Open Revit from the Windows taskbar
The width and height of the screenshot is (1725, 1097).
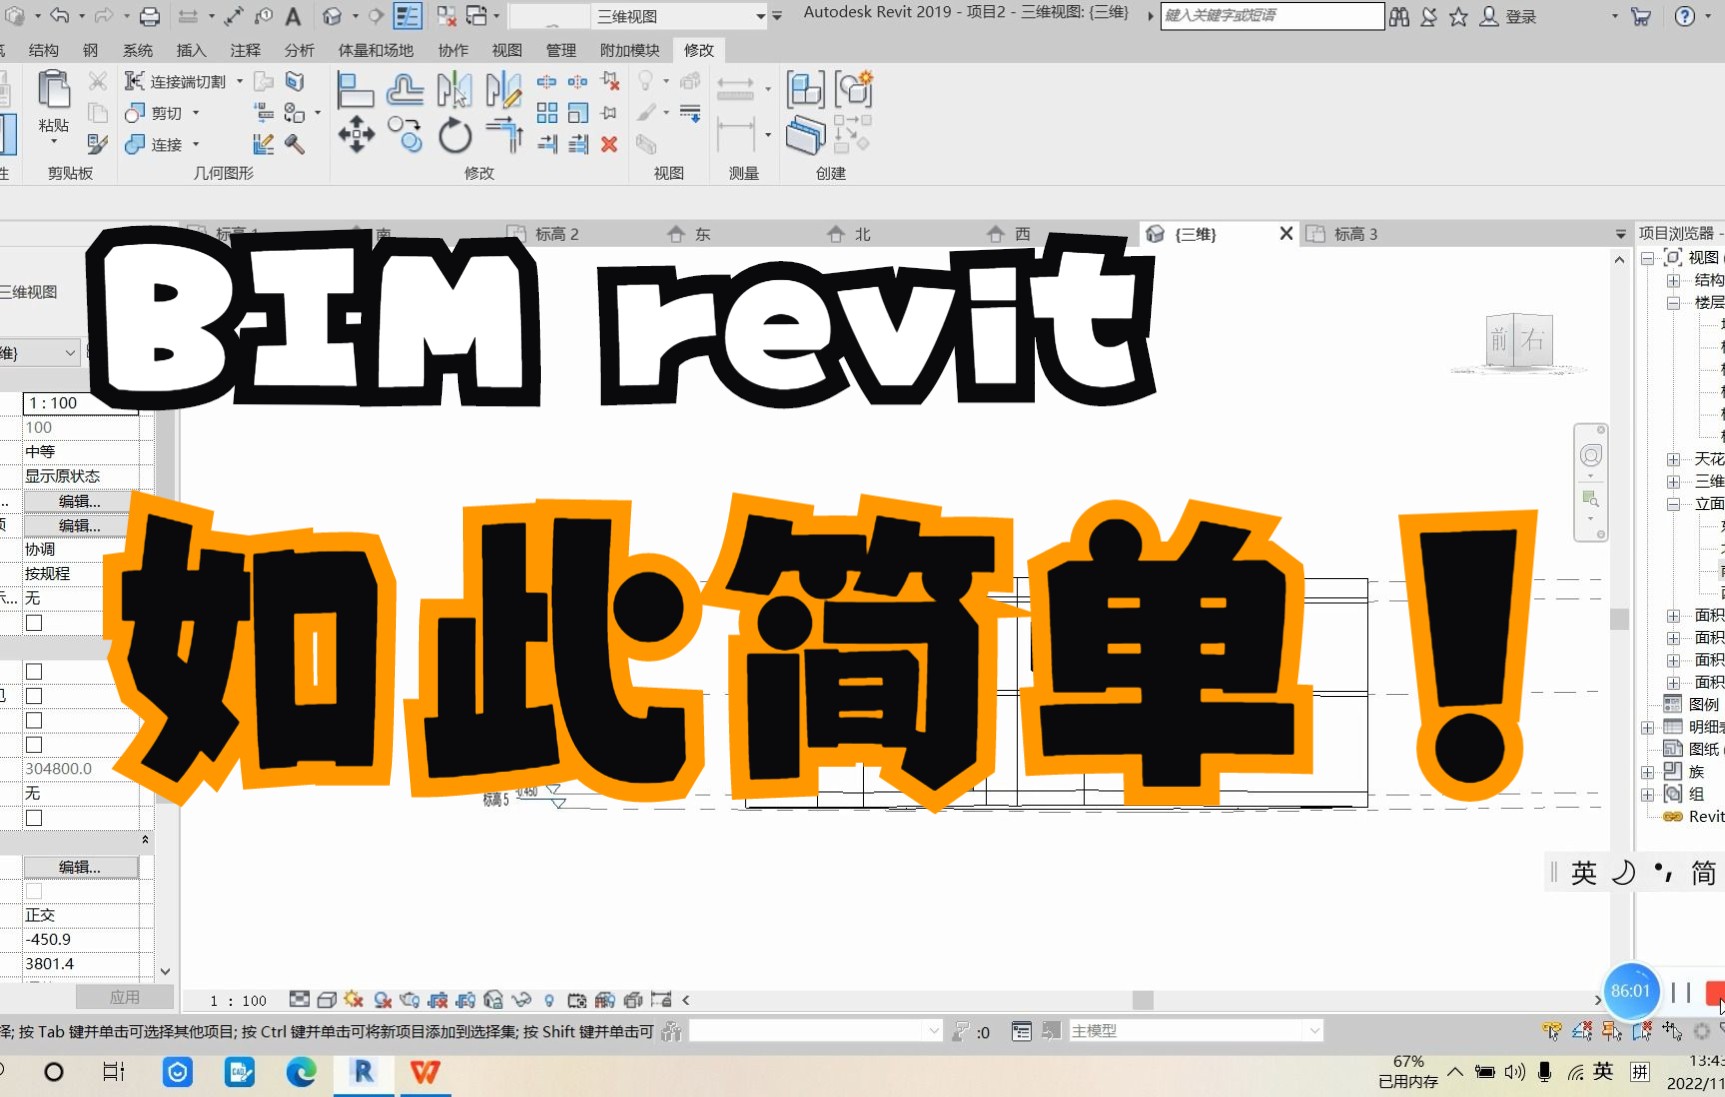(364, 1072)
